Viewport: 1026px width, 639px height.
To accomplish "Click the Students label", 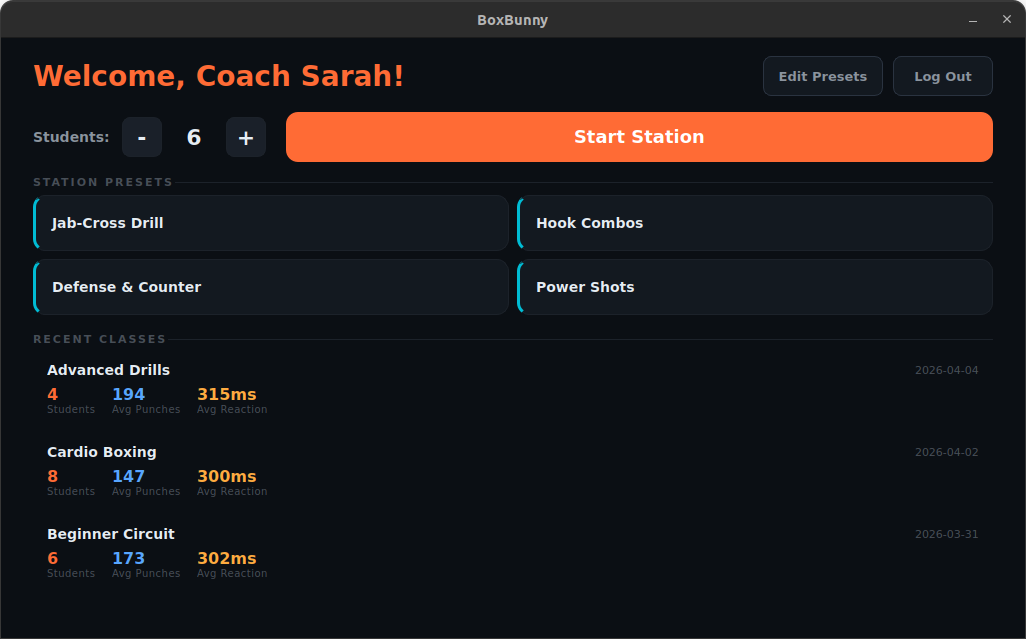I will coord(71,136).
